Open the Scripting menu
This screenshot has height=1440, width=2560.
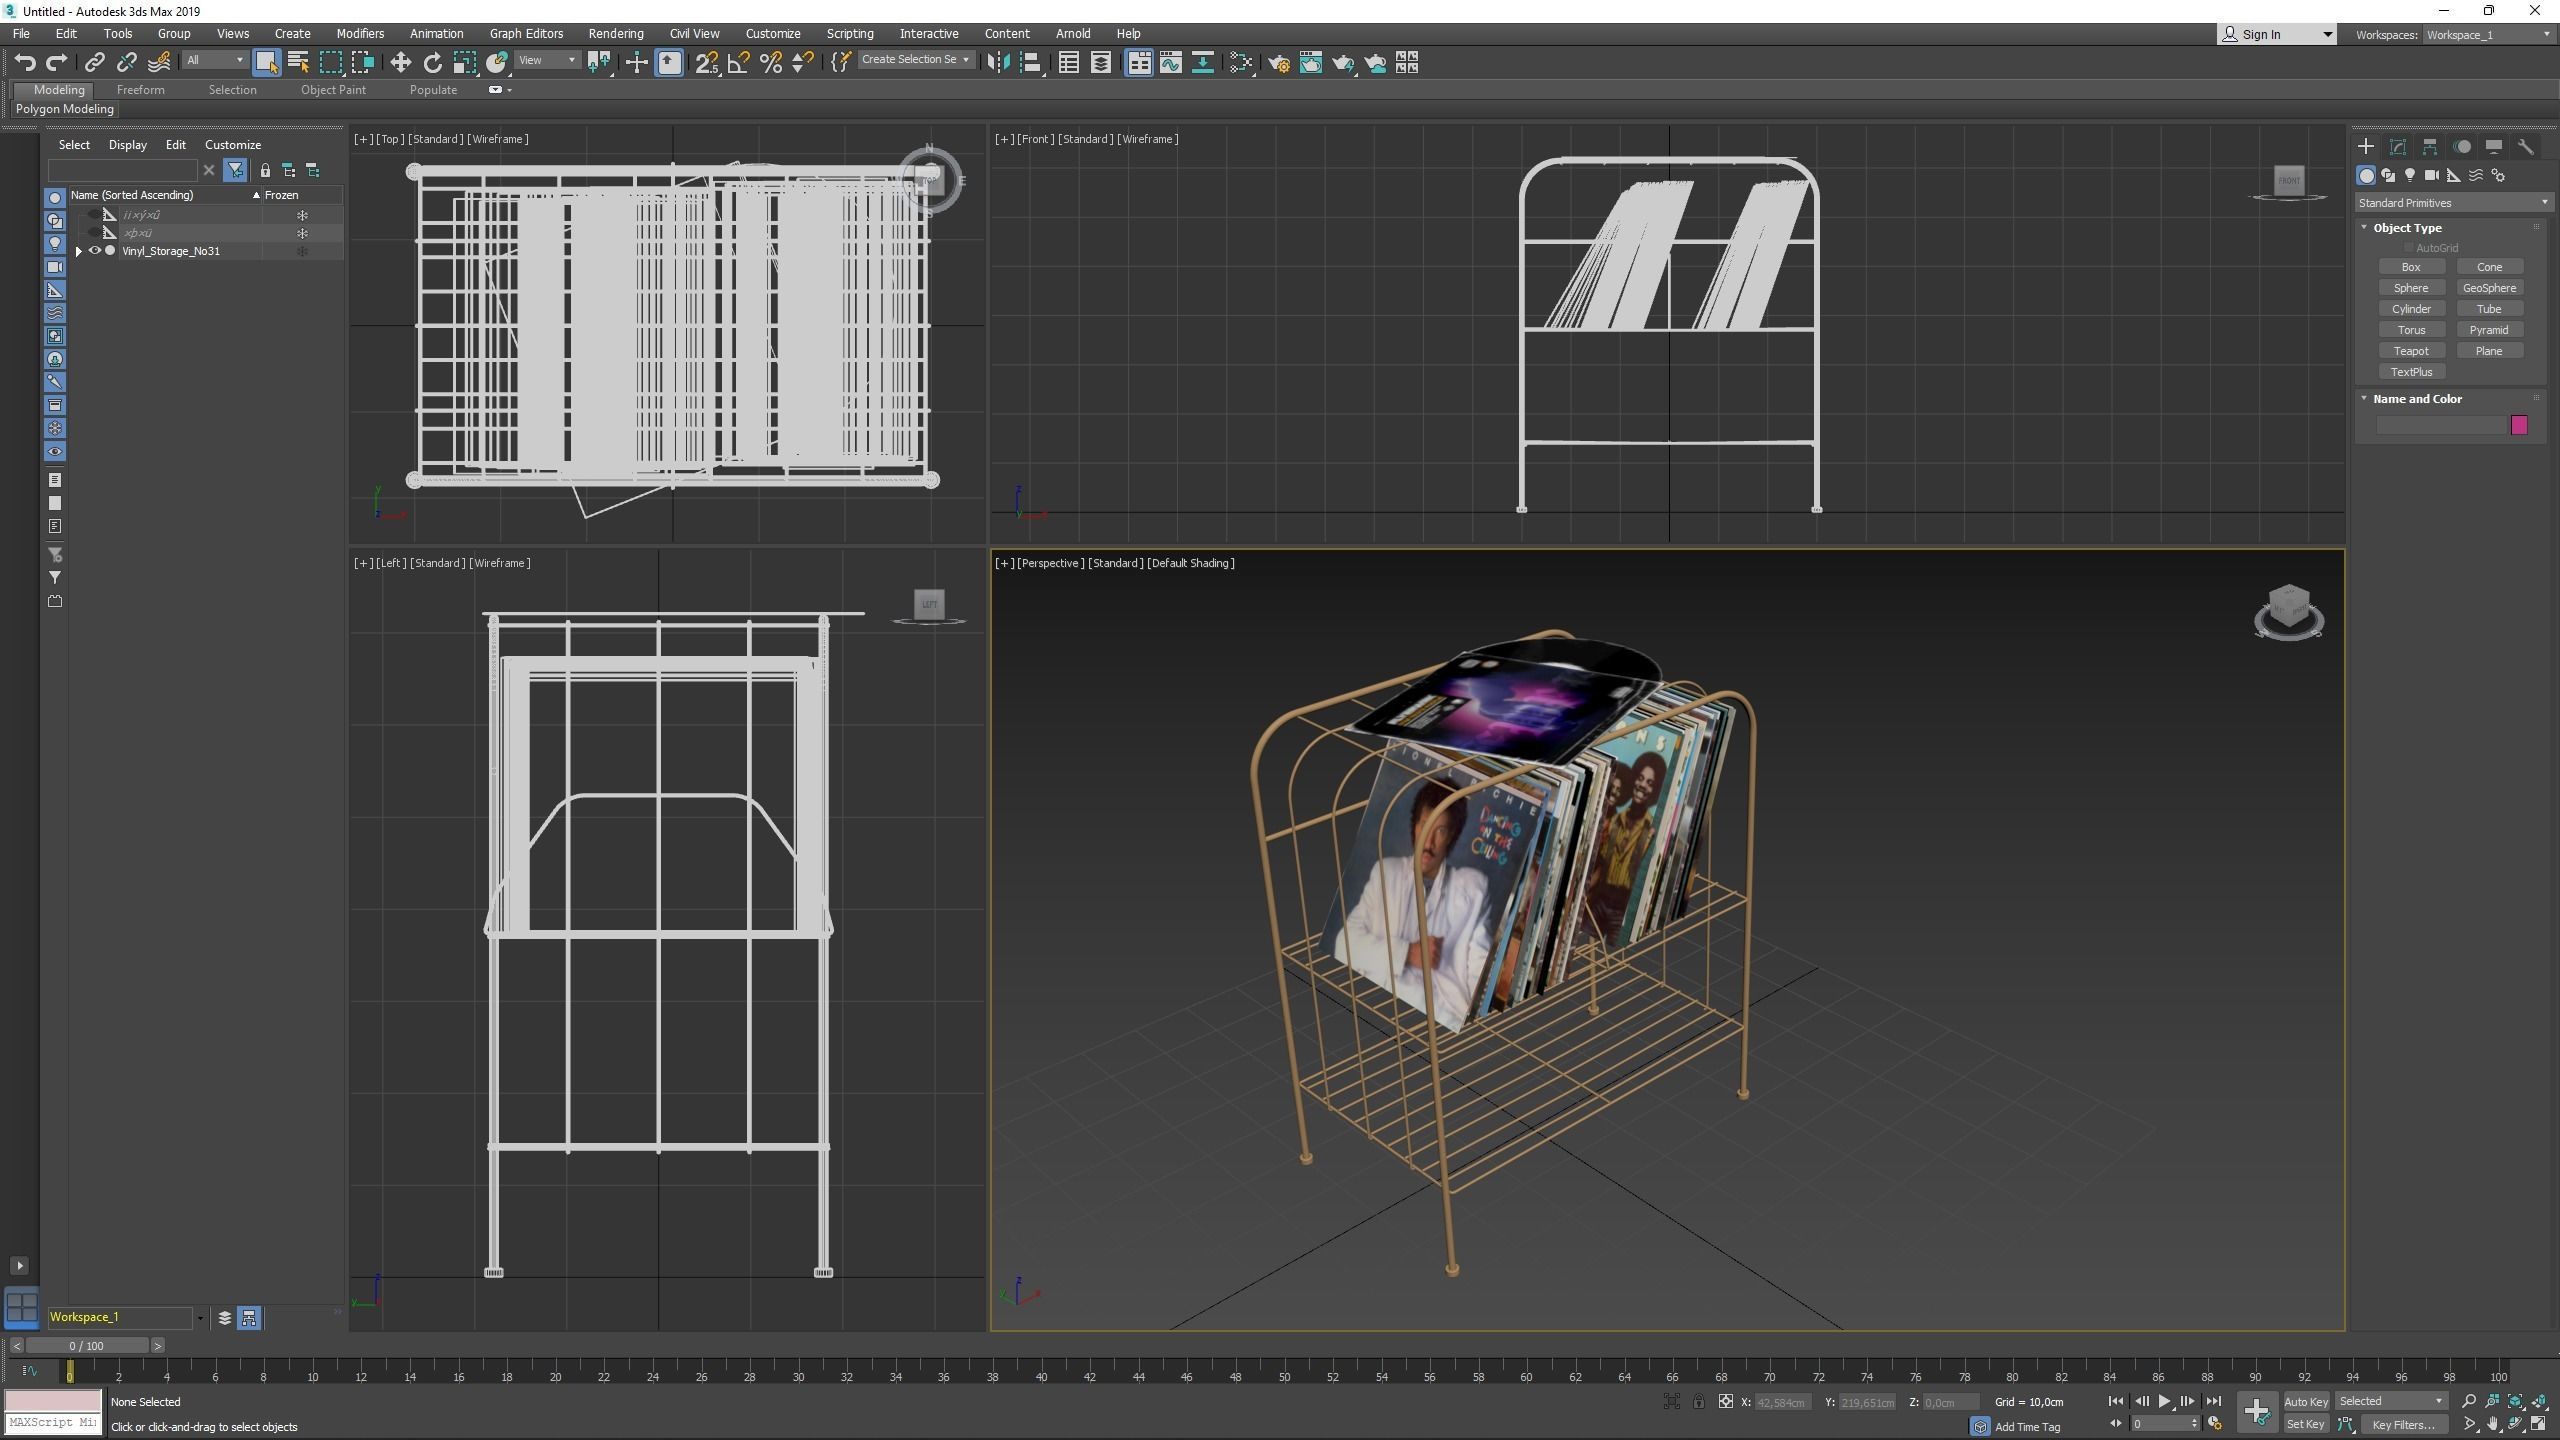coord(850,34)
